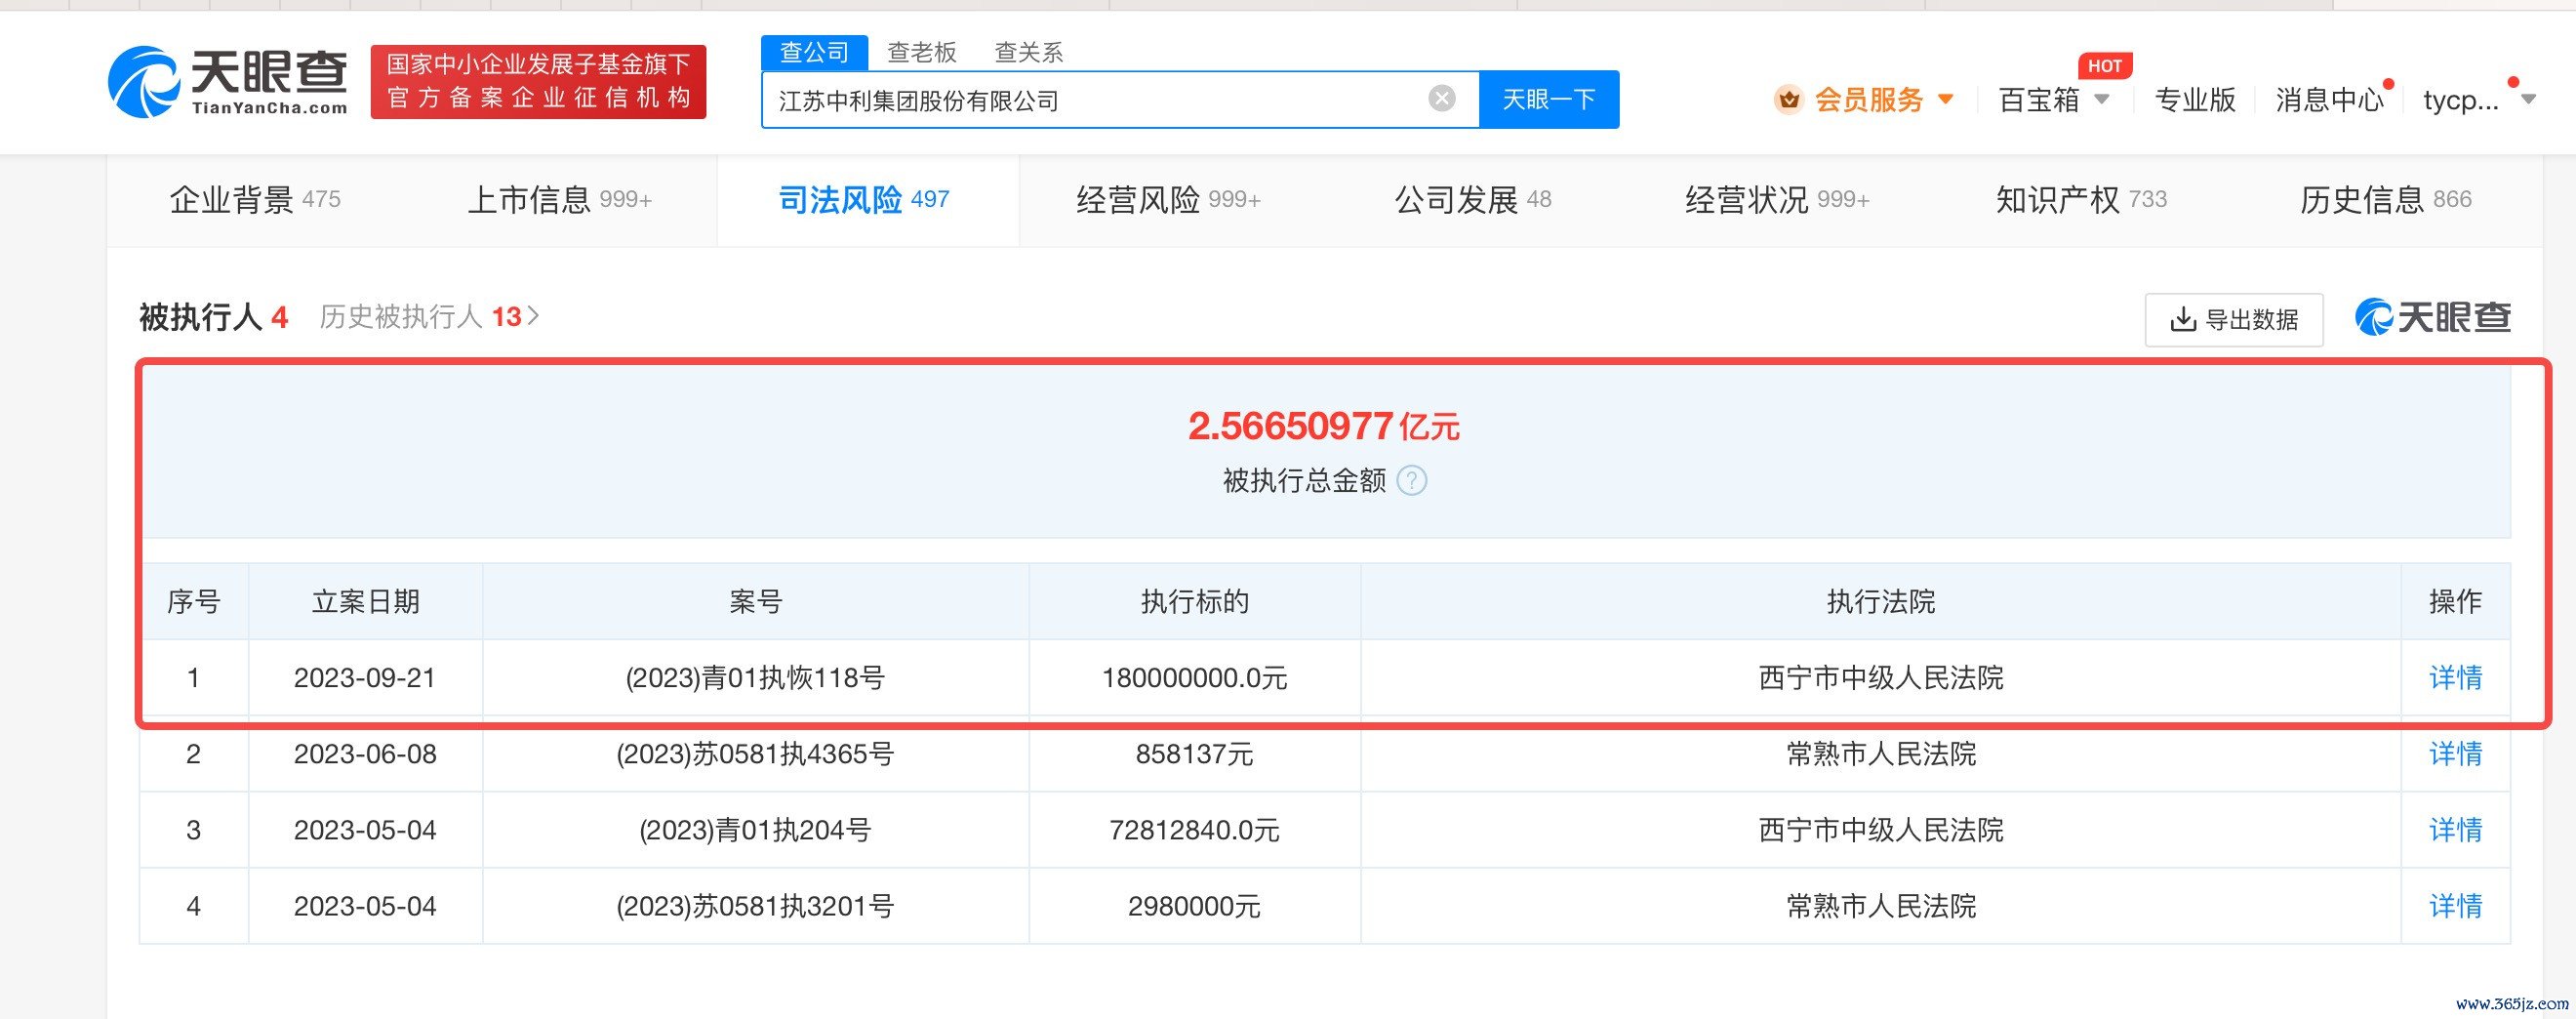
Task: Click the TianYanCha logo in header
Action: [x=228, y=81]
